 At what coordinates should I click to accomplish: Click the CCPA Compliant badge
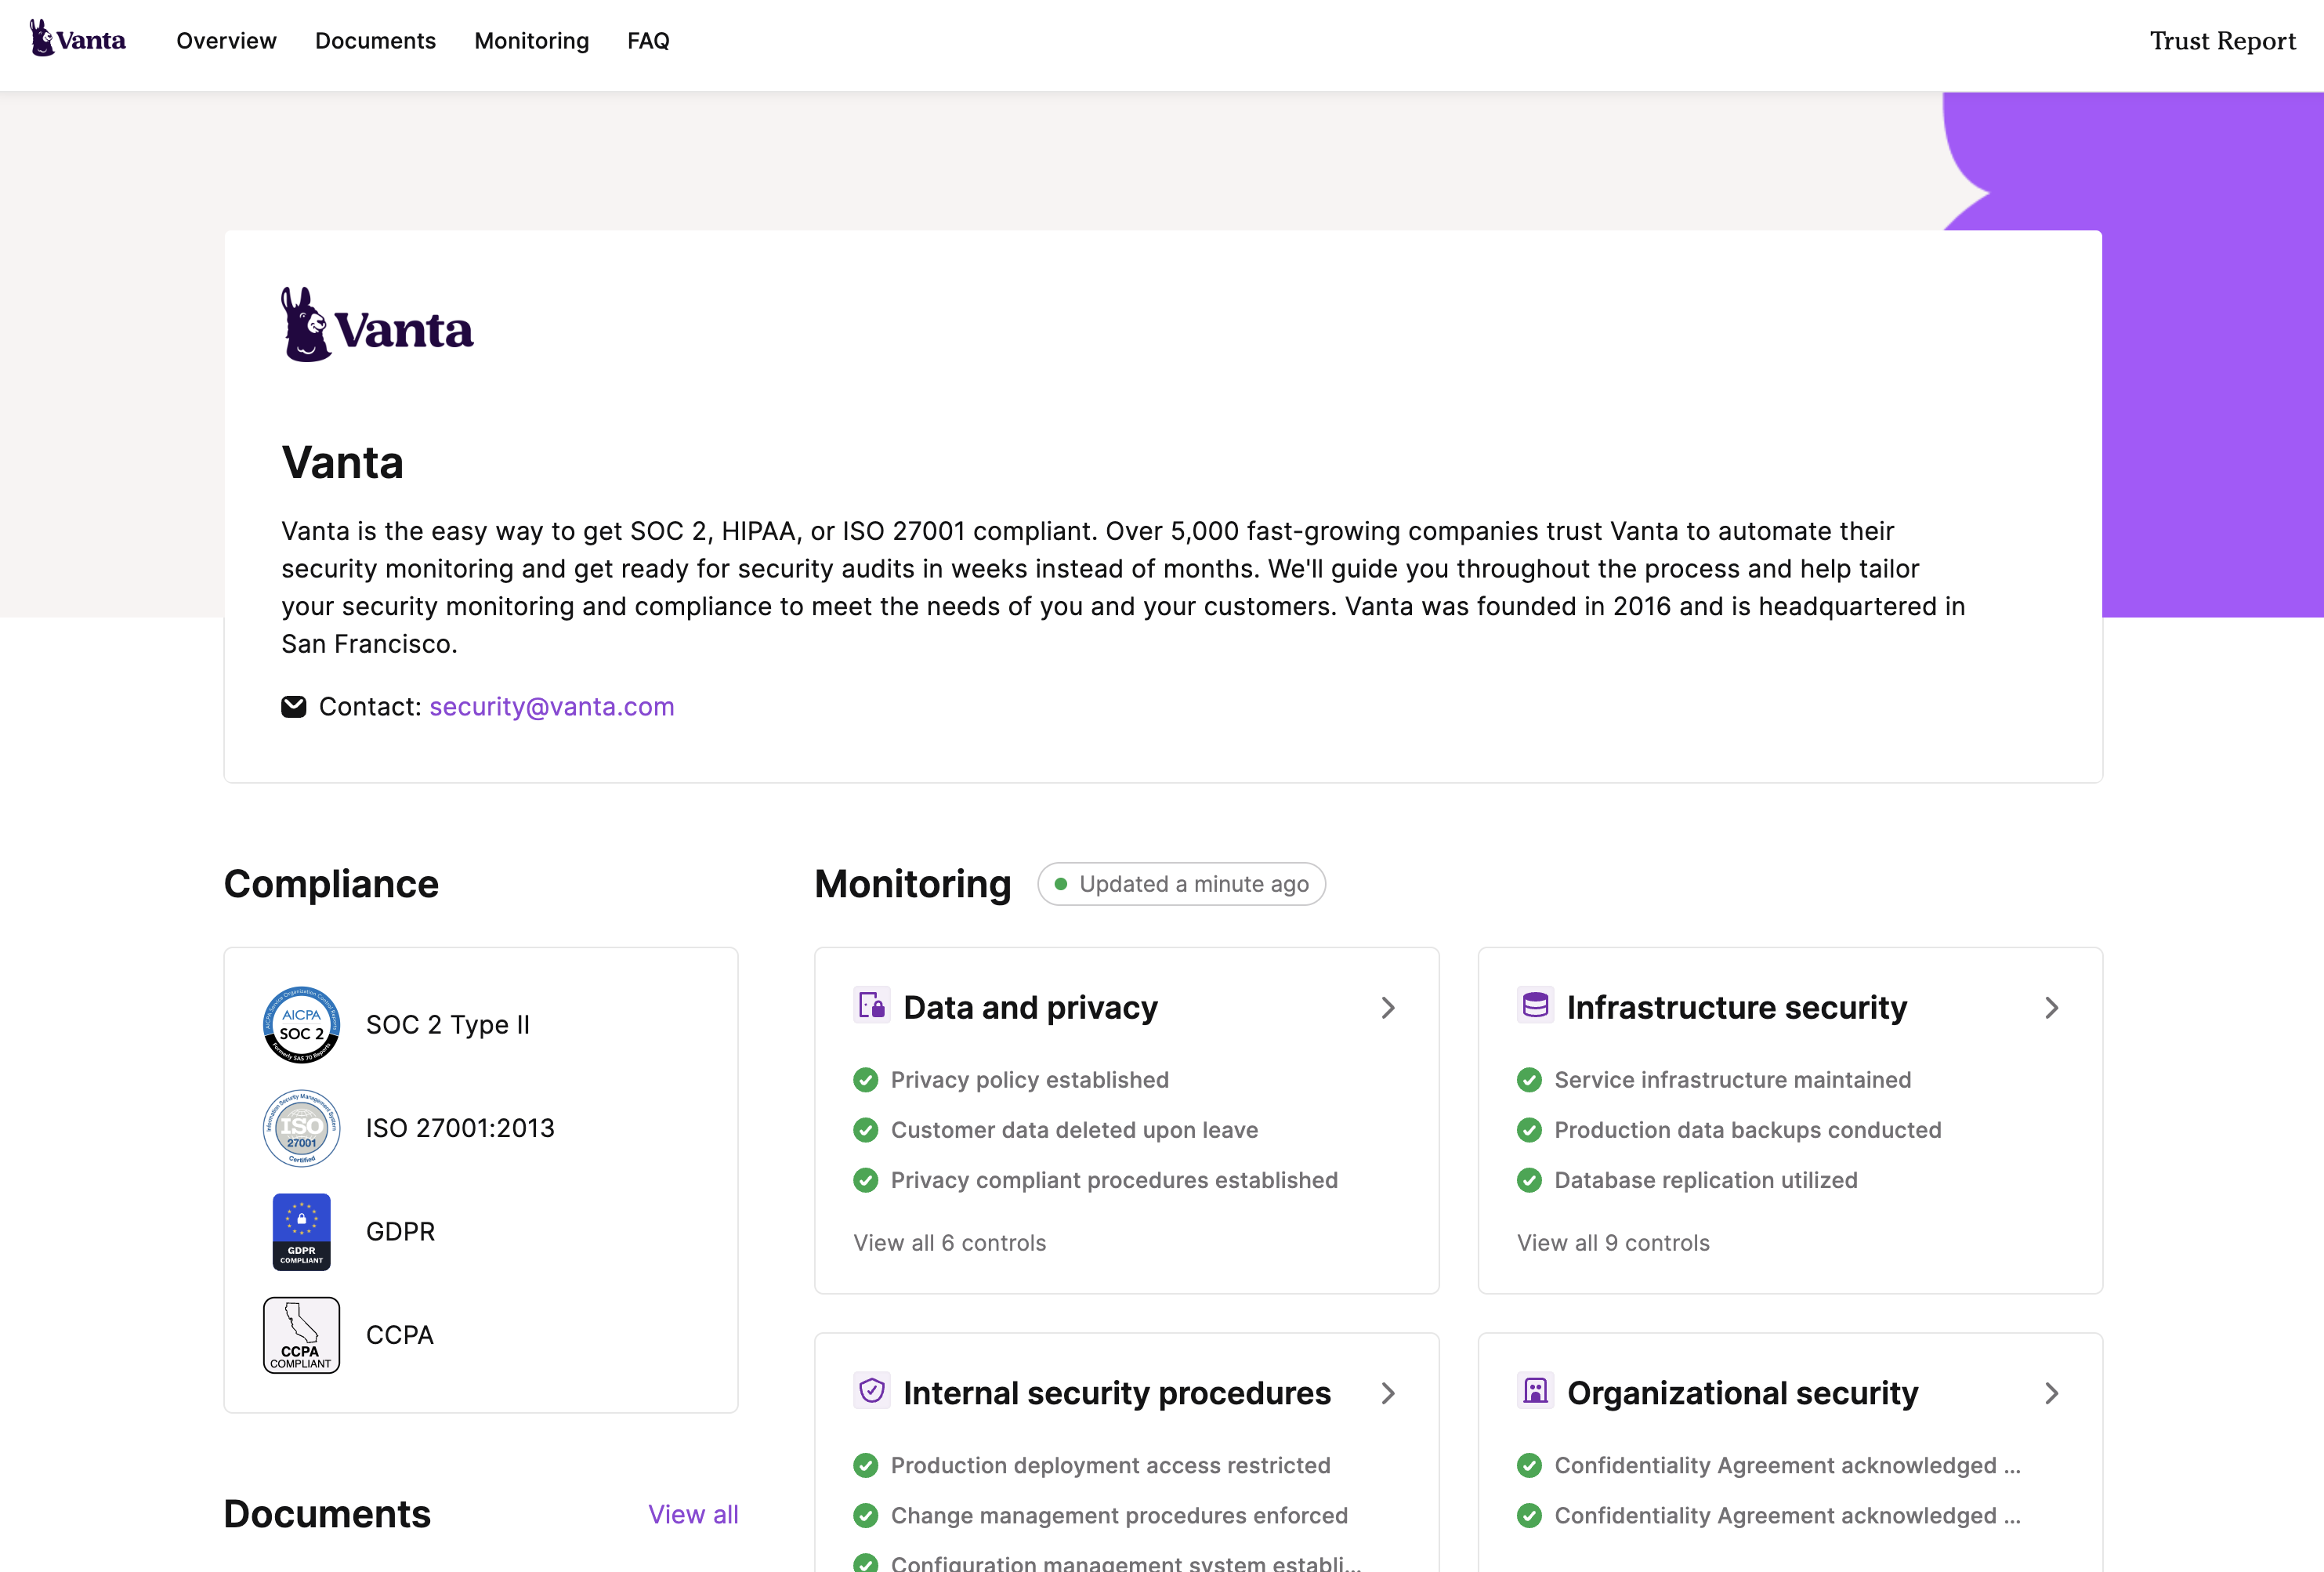click(x=300, y=1334)
